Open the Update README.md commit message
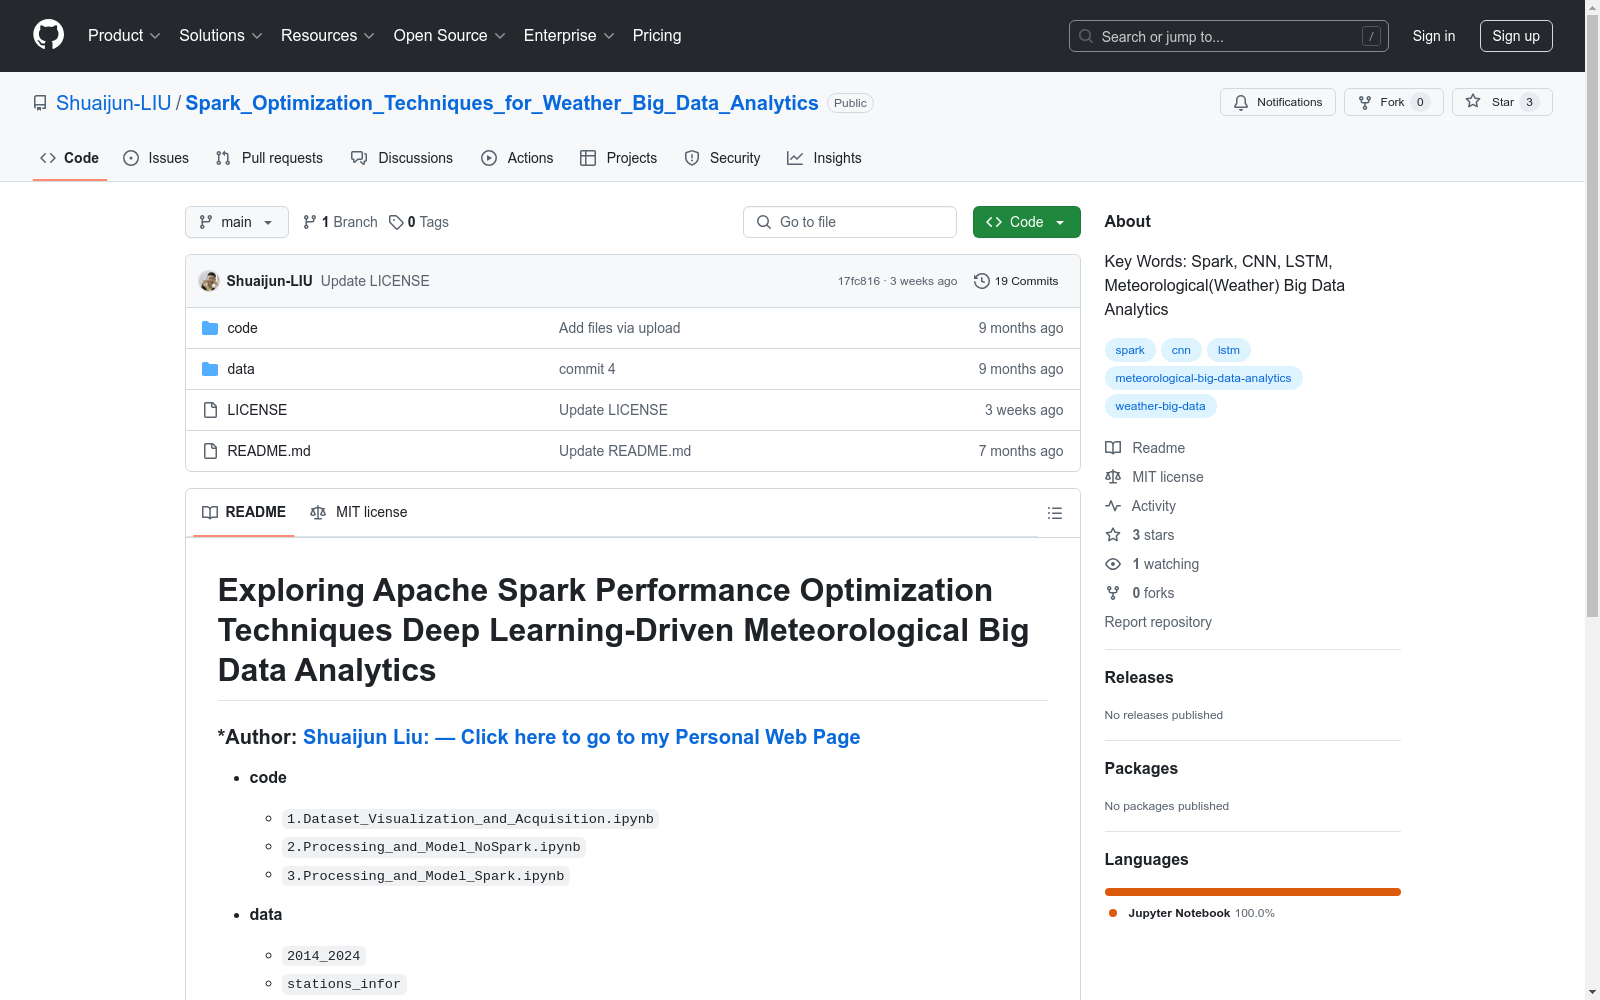 tap(625, 451)
